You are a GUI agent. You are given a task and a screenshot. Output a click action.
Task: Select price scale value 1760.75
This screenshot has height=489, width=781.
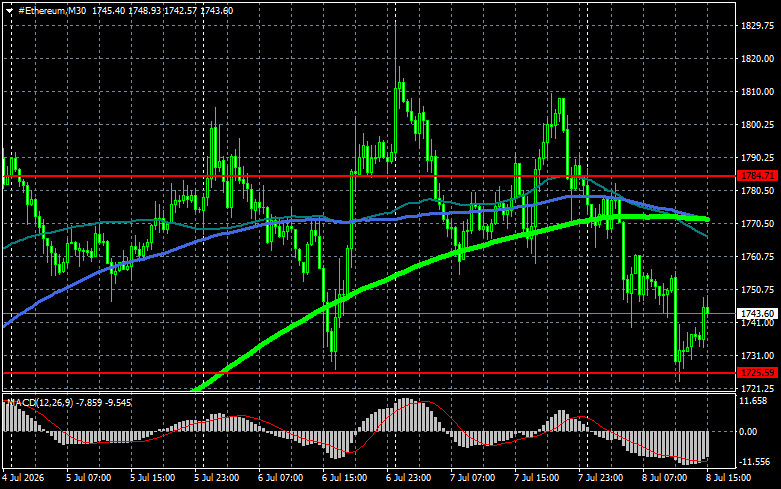click(758, 256)
